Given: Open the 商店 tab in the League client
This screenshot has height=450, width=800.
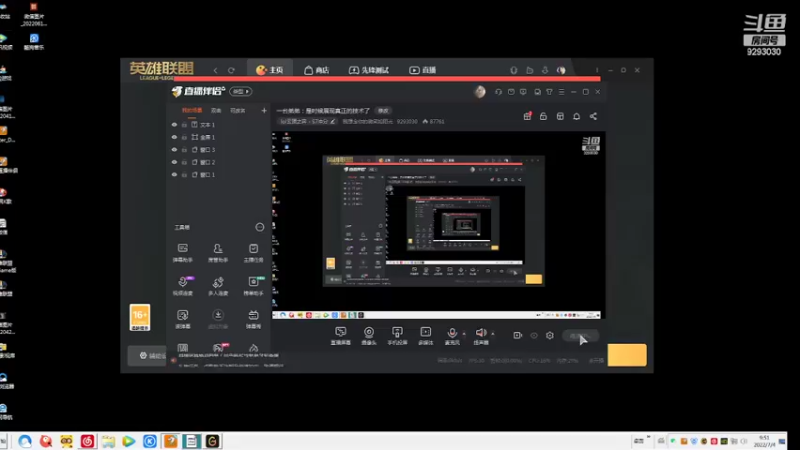Looking at the screenshot, I should tap(316, 70).
